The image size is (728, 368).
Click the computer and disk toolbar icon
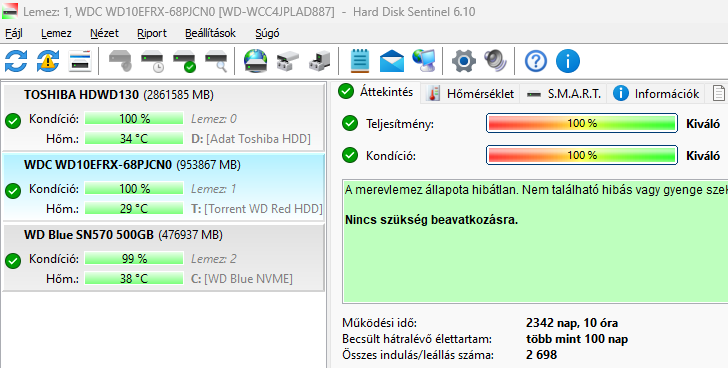[x=320, y=61]
